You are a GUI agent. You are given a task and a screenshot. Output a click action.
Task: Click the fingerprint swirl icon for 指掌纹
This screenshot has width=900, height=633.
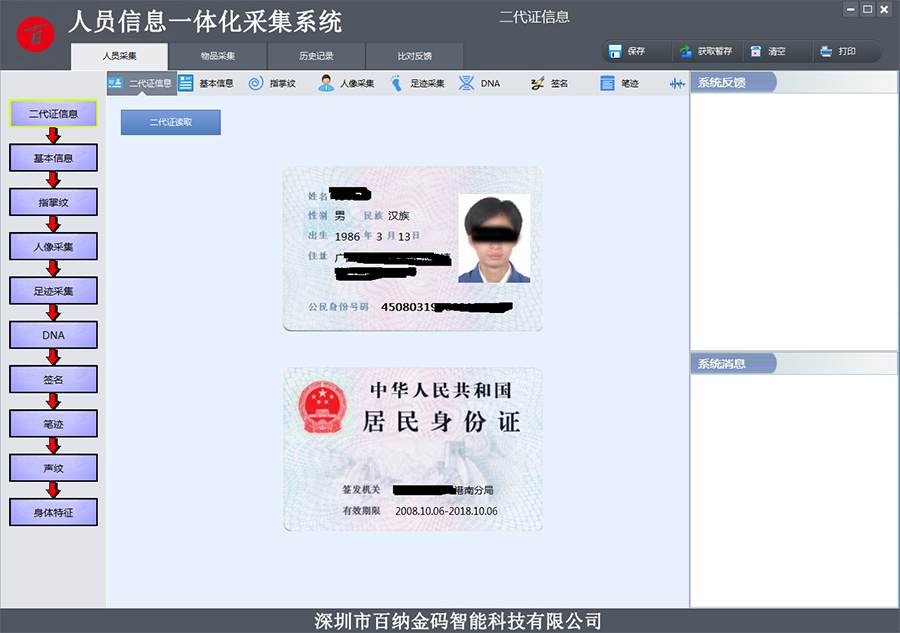pyautogui.click(x=255, y=83)
